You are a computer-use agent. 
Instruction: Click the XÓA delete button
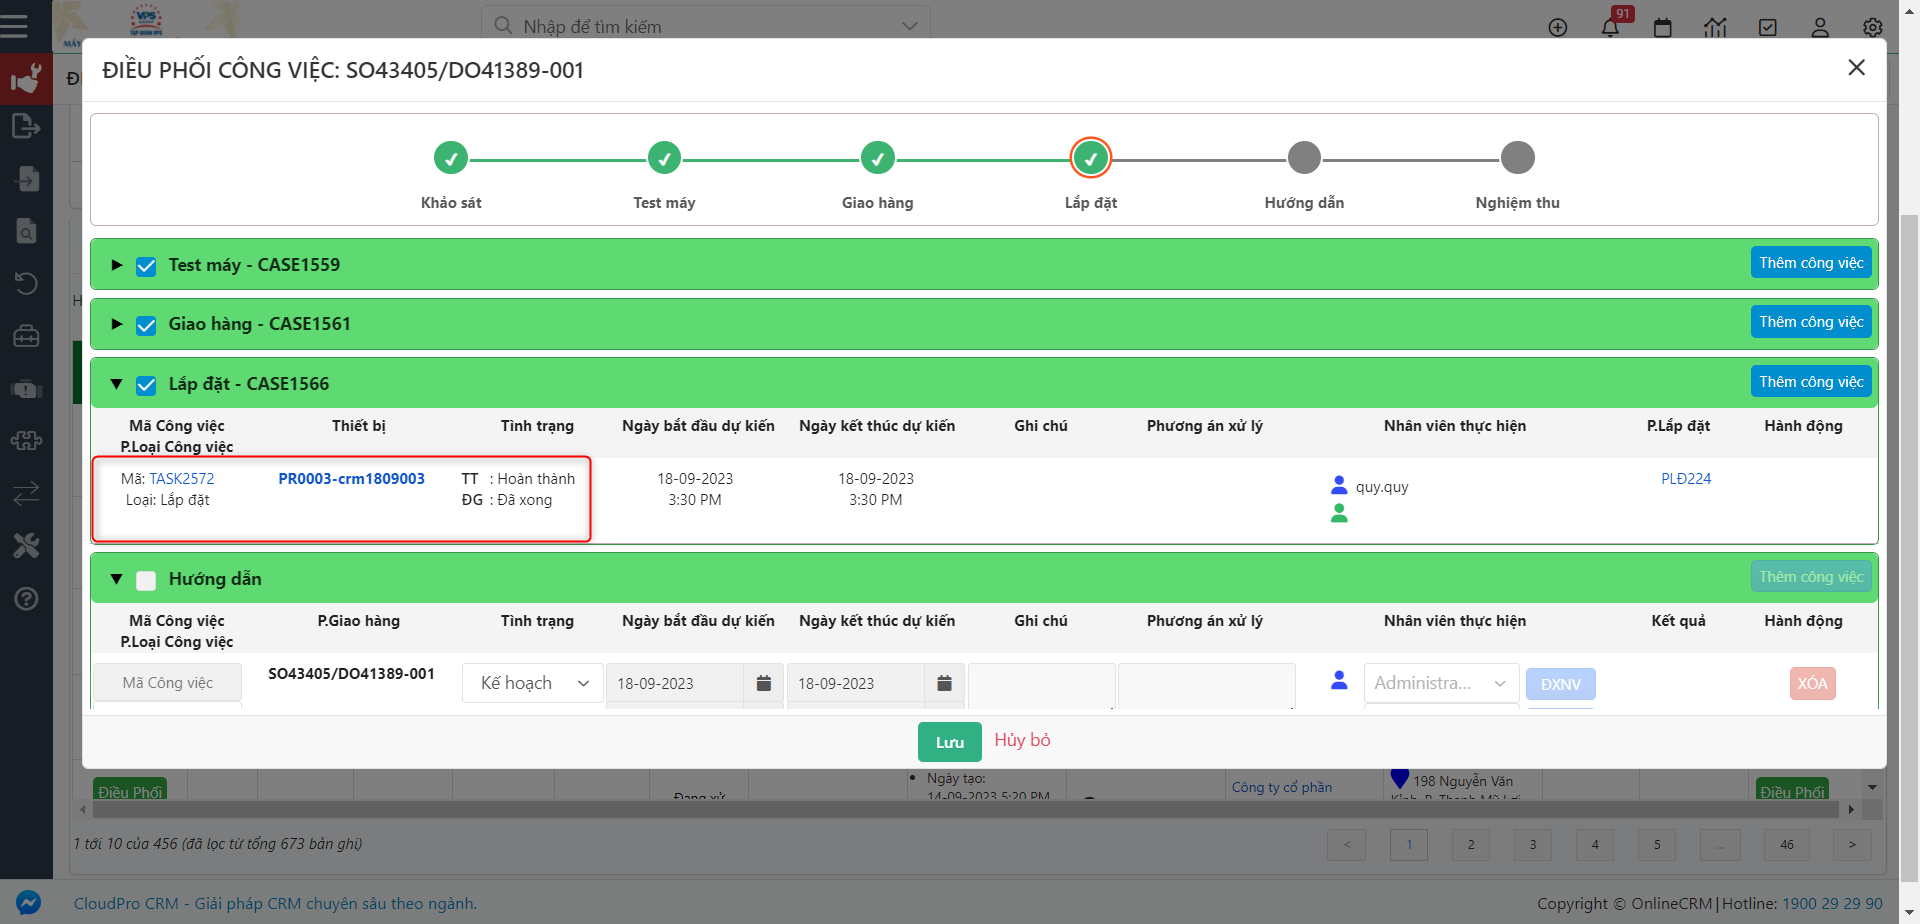click(x=1813, y=684)
